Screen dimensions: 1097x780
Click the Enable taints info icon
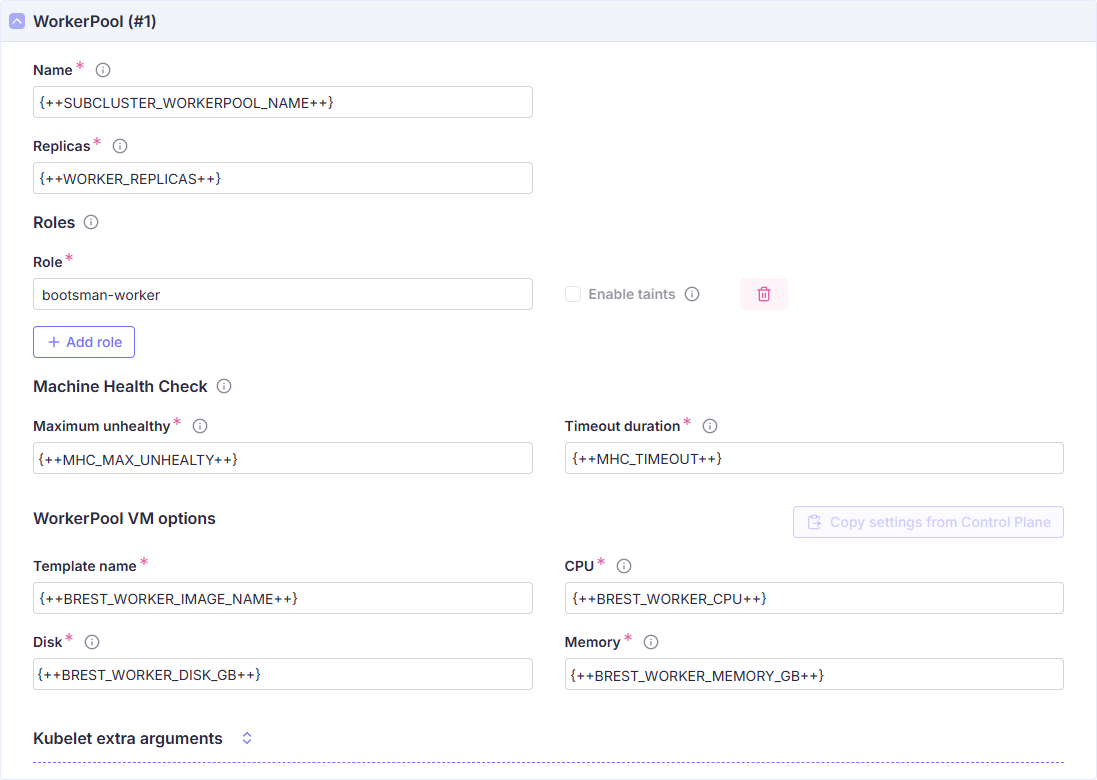[691, 293]
